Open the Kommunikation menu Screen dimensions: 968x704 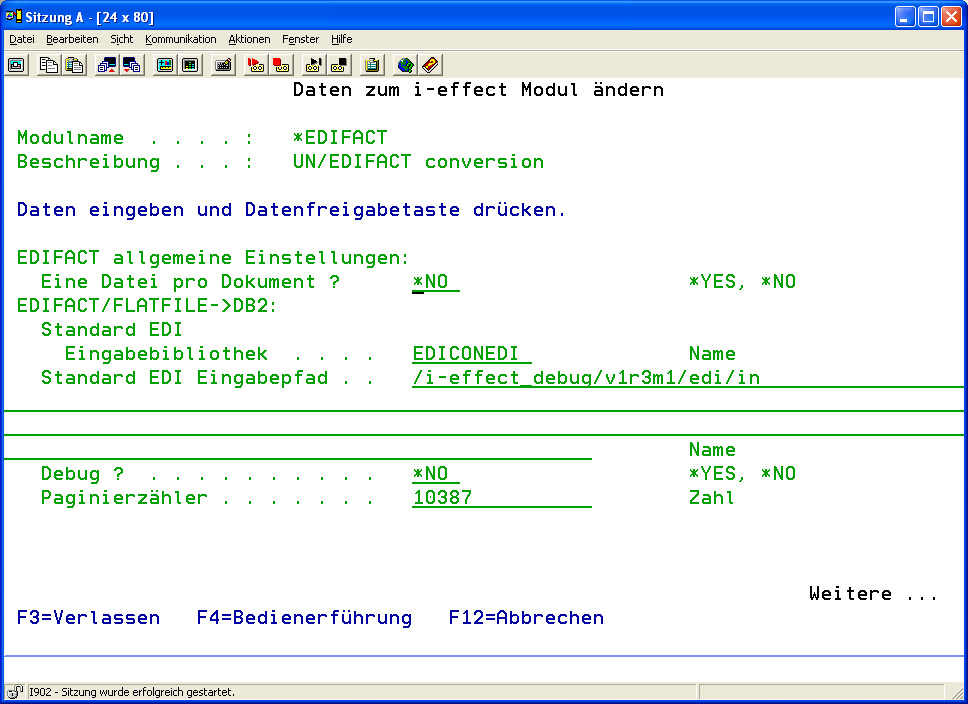(180, 39)
